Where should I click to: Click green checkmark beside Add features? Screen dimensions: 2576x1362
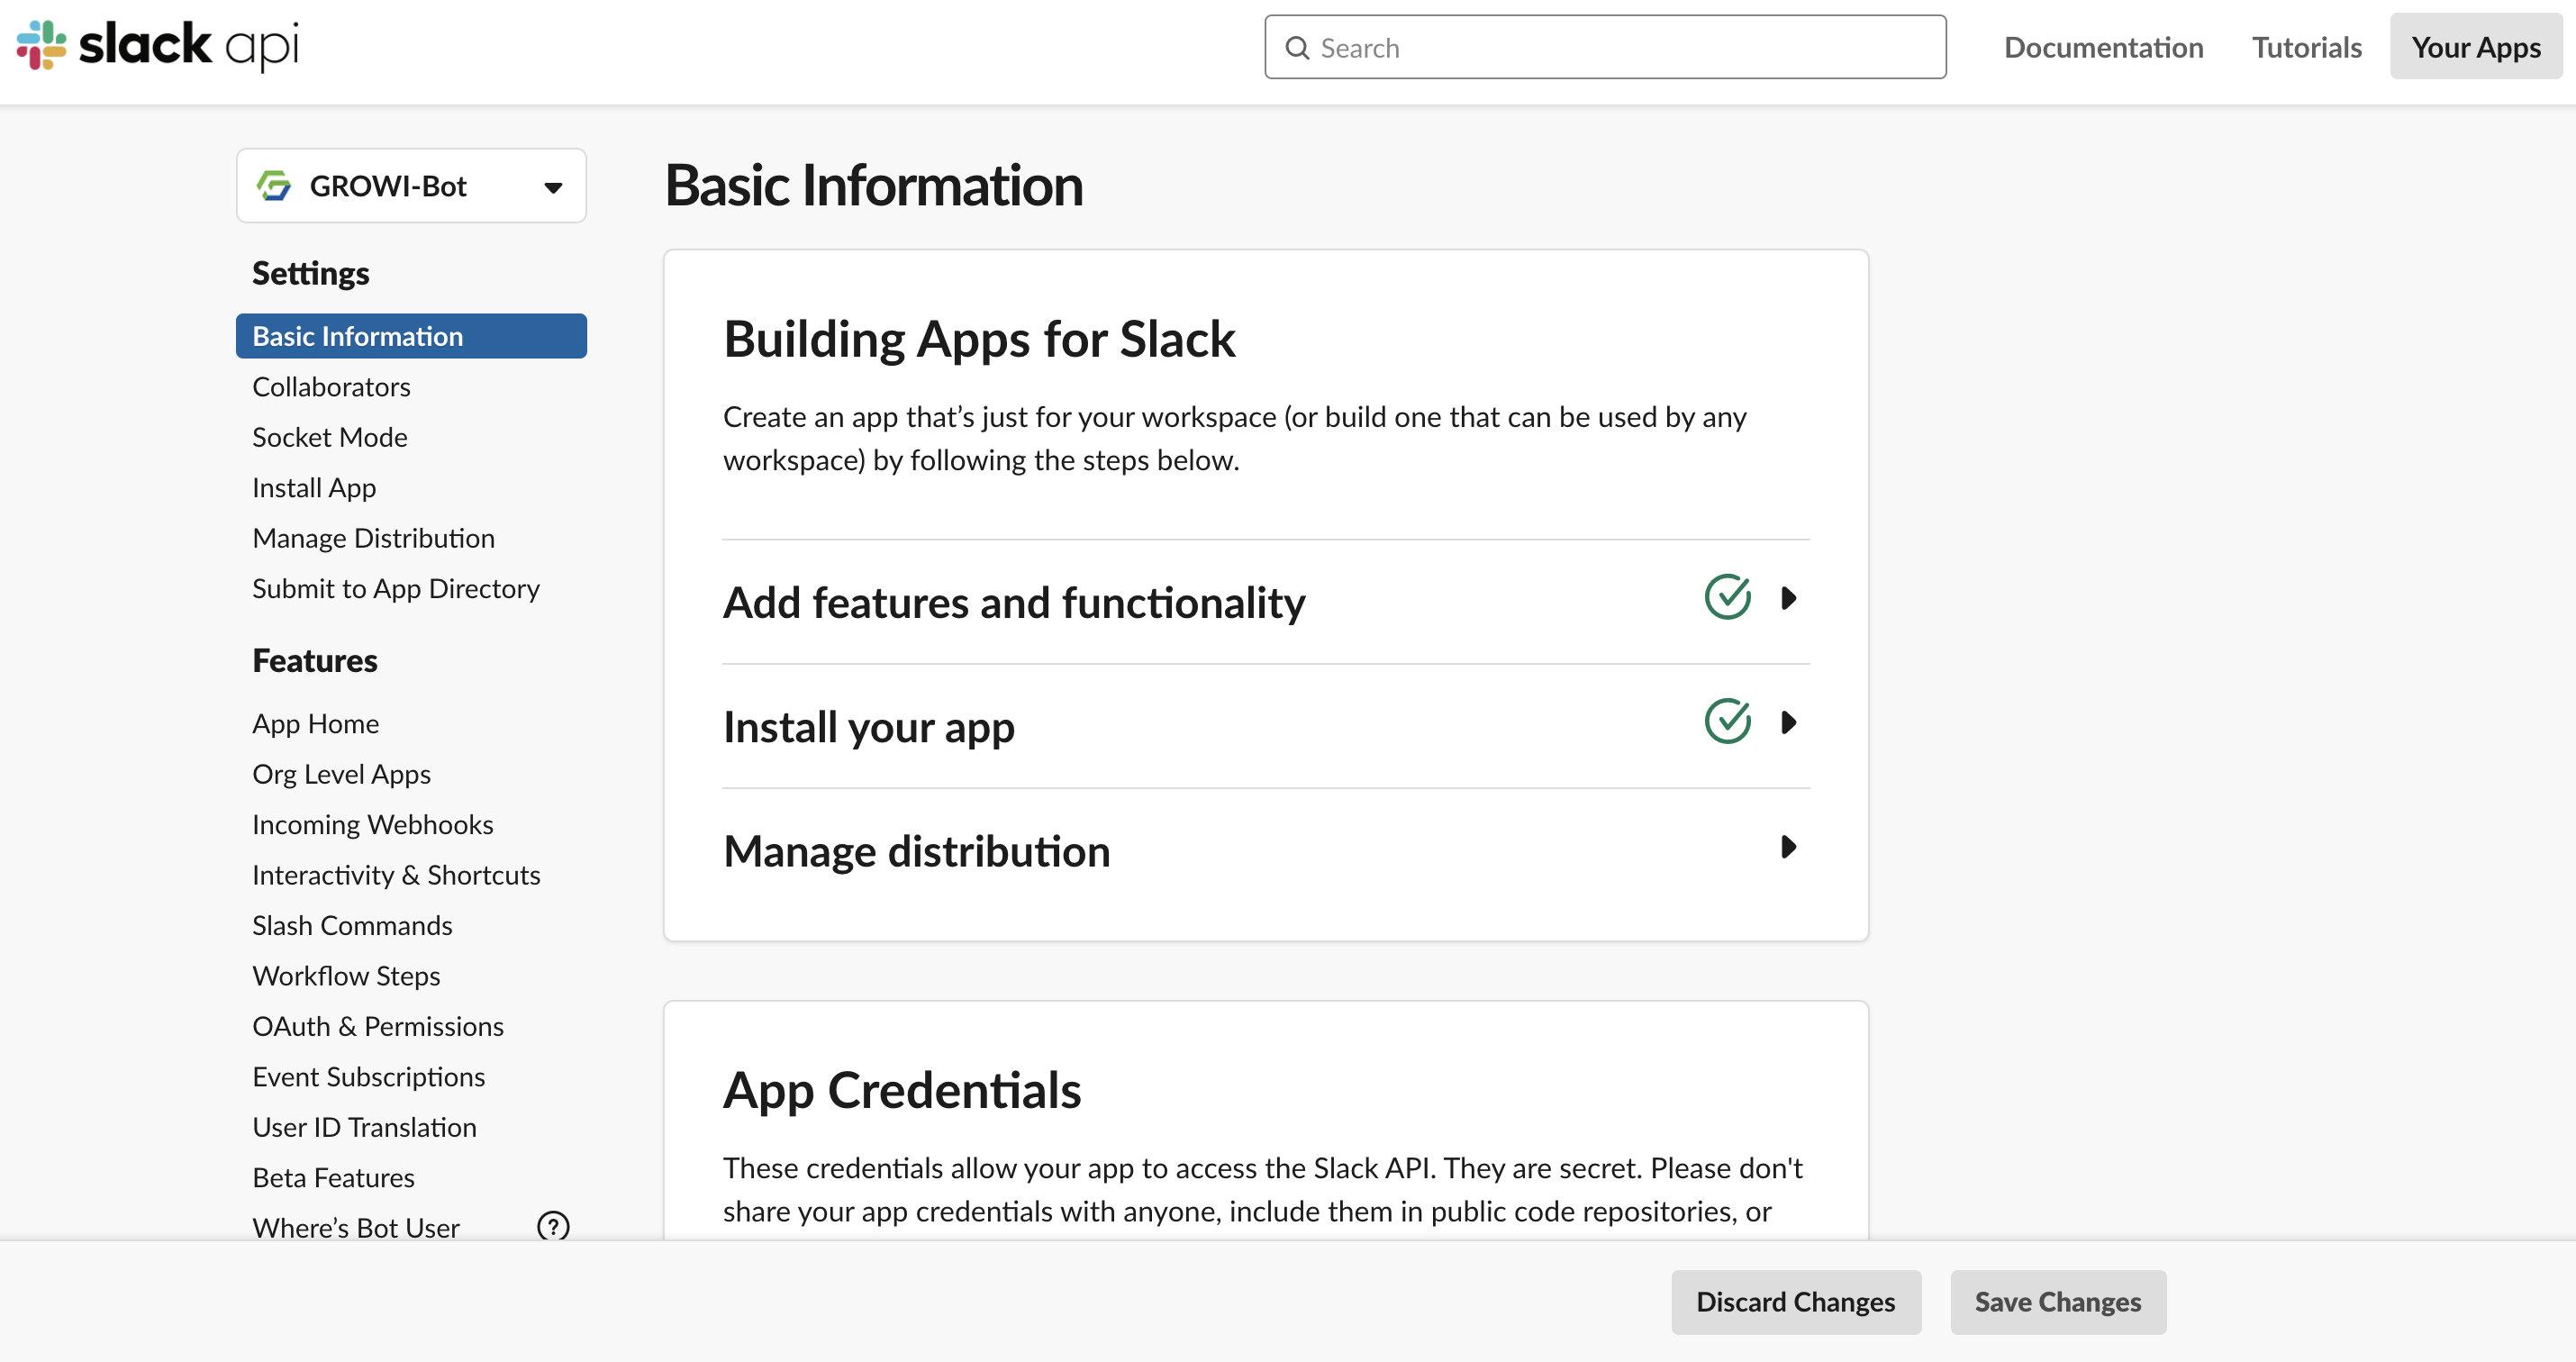[1727, 597]
